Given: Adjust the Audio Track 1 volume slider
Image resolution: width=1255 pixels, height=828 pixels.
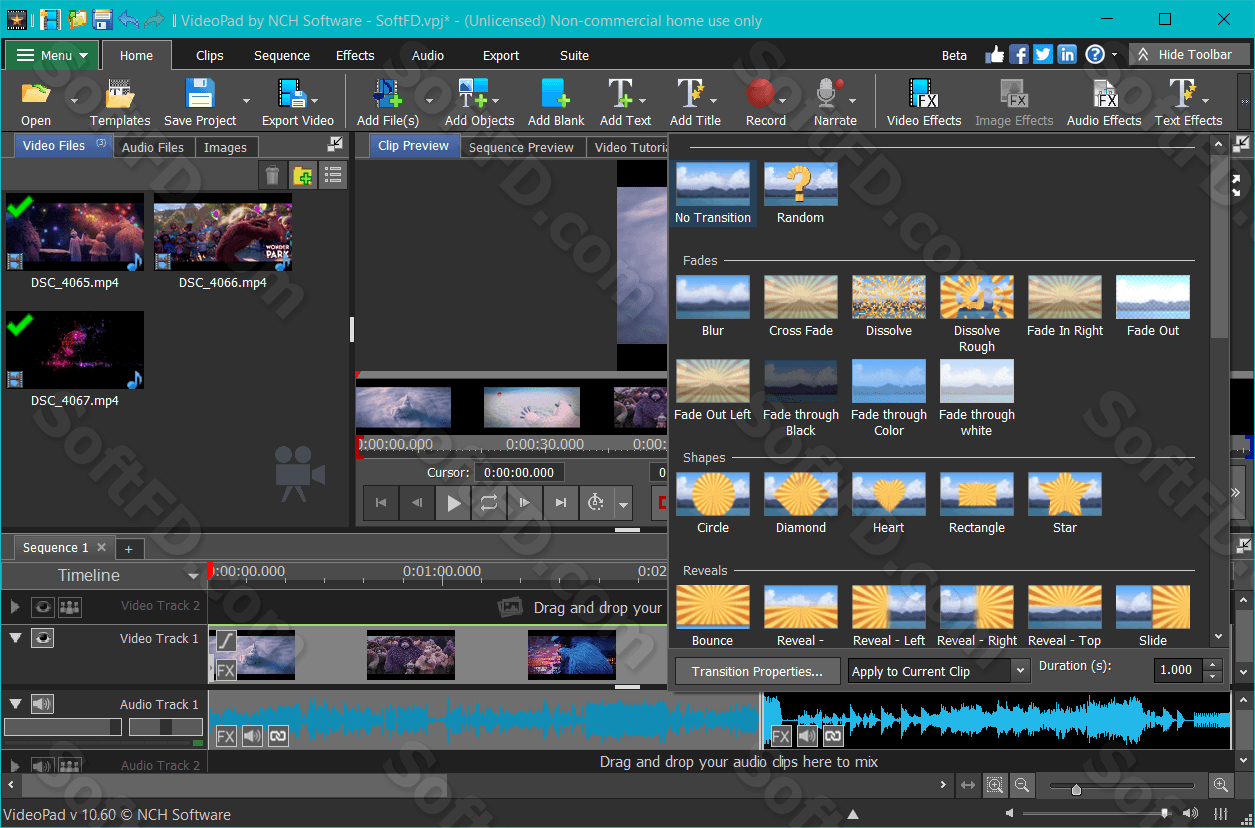Looking at the screenshot, I should tap(62, 727).
